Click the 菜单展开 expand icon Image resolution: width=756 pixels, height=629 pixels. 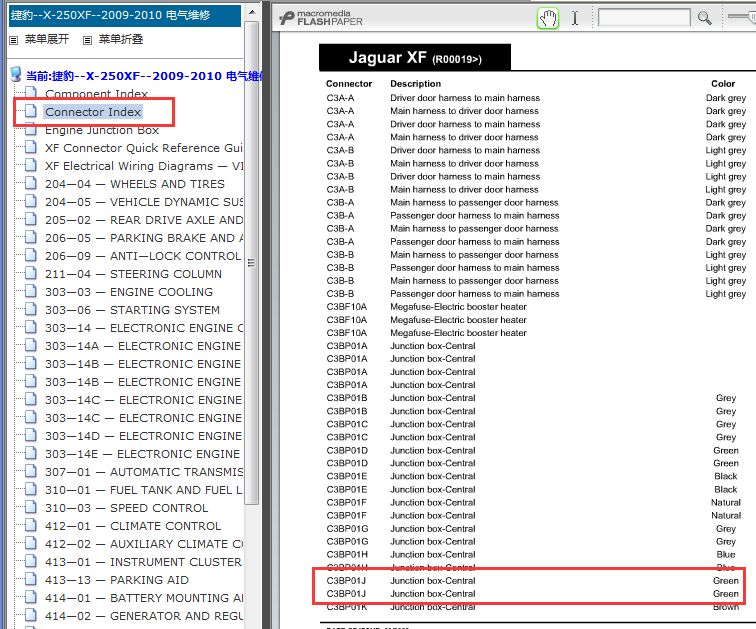tap(14, 40)
